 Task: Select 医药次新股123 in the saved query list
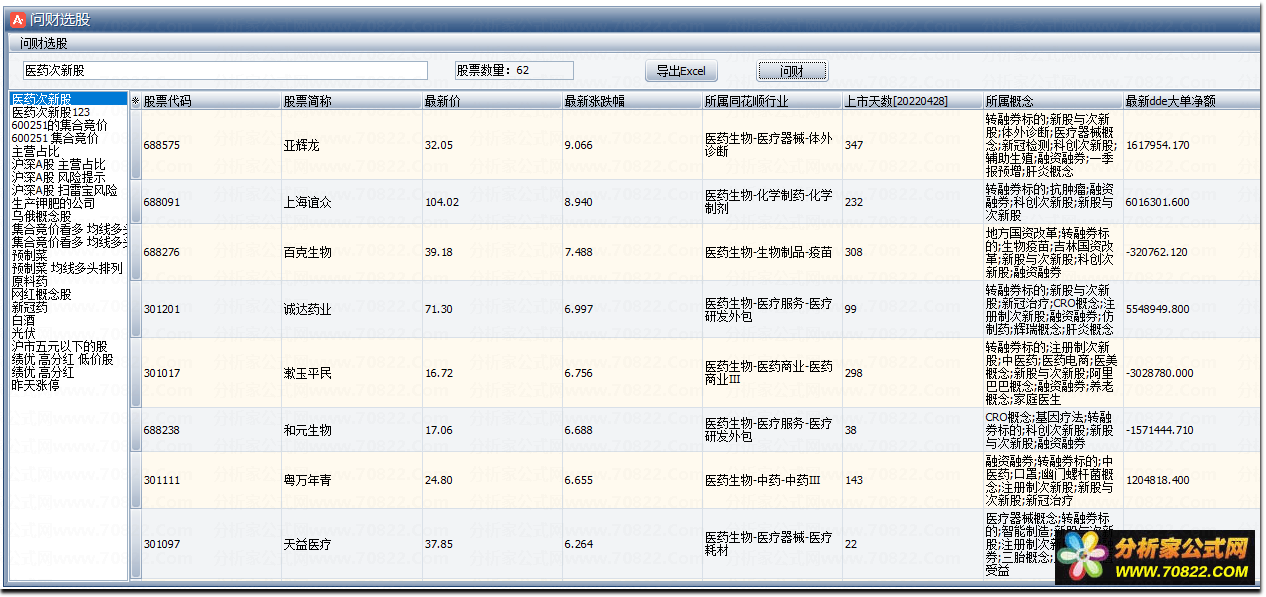51,112
